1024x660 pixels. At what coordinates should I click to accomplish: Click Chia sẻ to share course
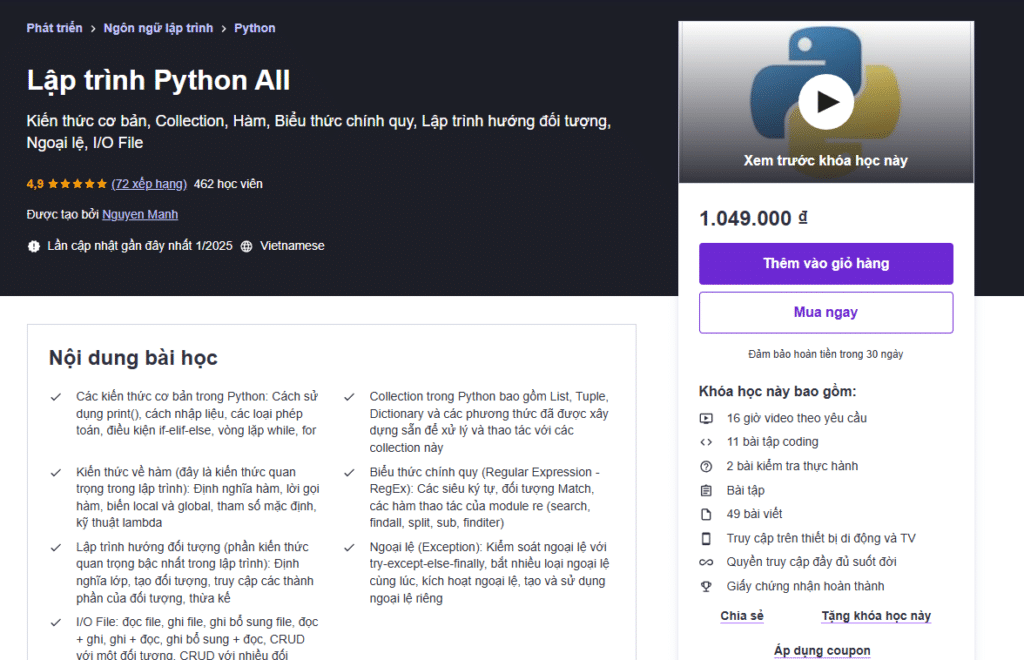[742, 616]
